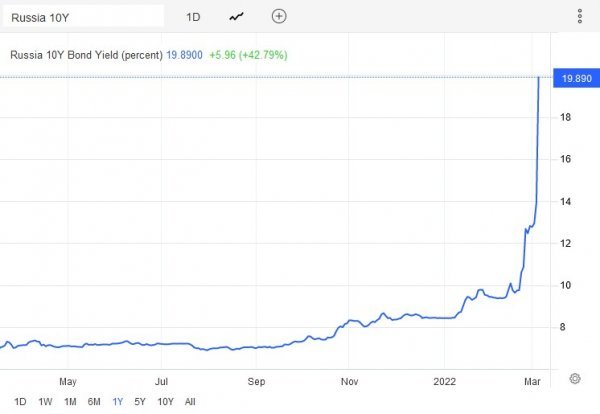
Task: Click the 19.8900 current value text
Action: [x=184, y=55]
